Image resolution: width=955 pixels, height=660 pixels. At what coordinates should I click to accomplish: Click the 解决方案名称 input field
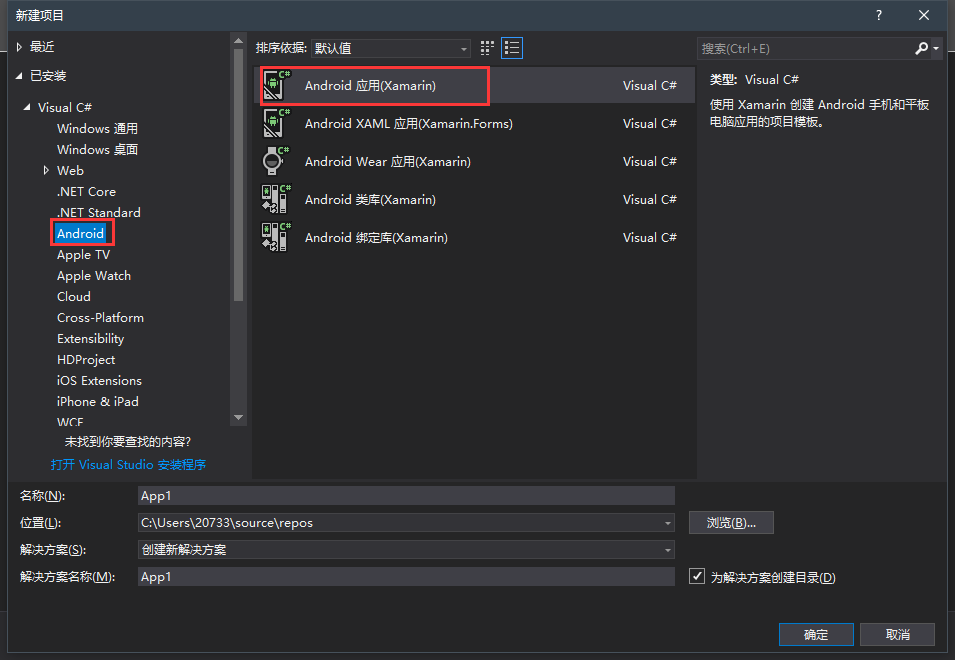pos(406,577)
